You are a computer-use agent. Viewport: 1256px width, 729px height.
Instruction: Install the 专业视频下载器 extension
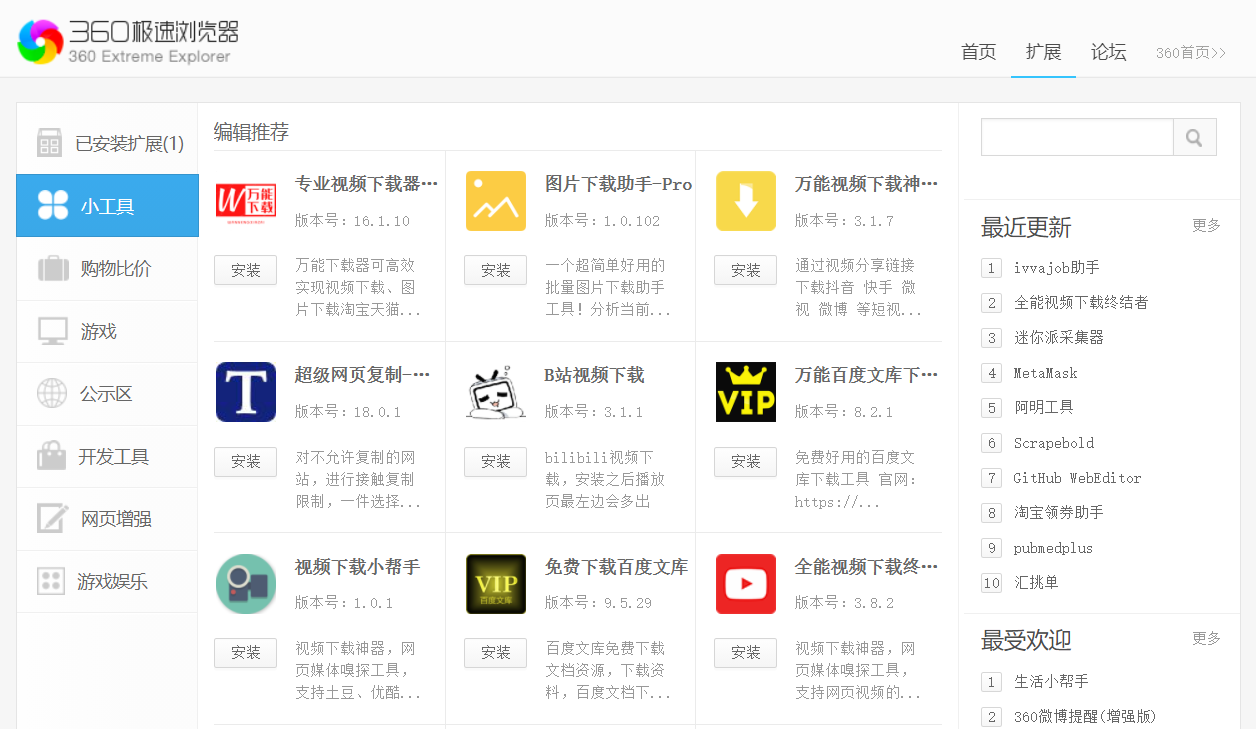(246, 270)
